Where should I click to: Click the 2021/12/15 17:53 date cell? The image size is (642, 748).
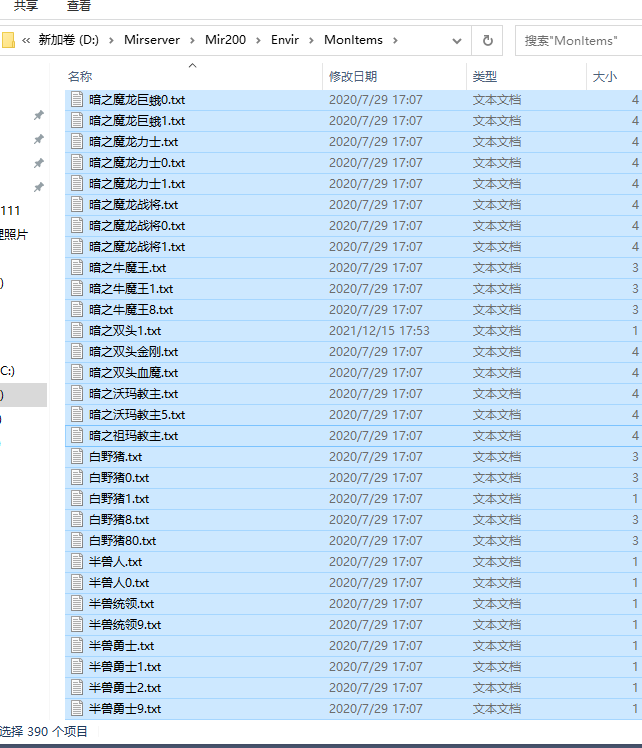(x=379, y=331)
